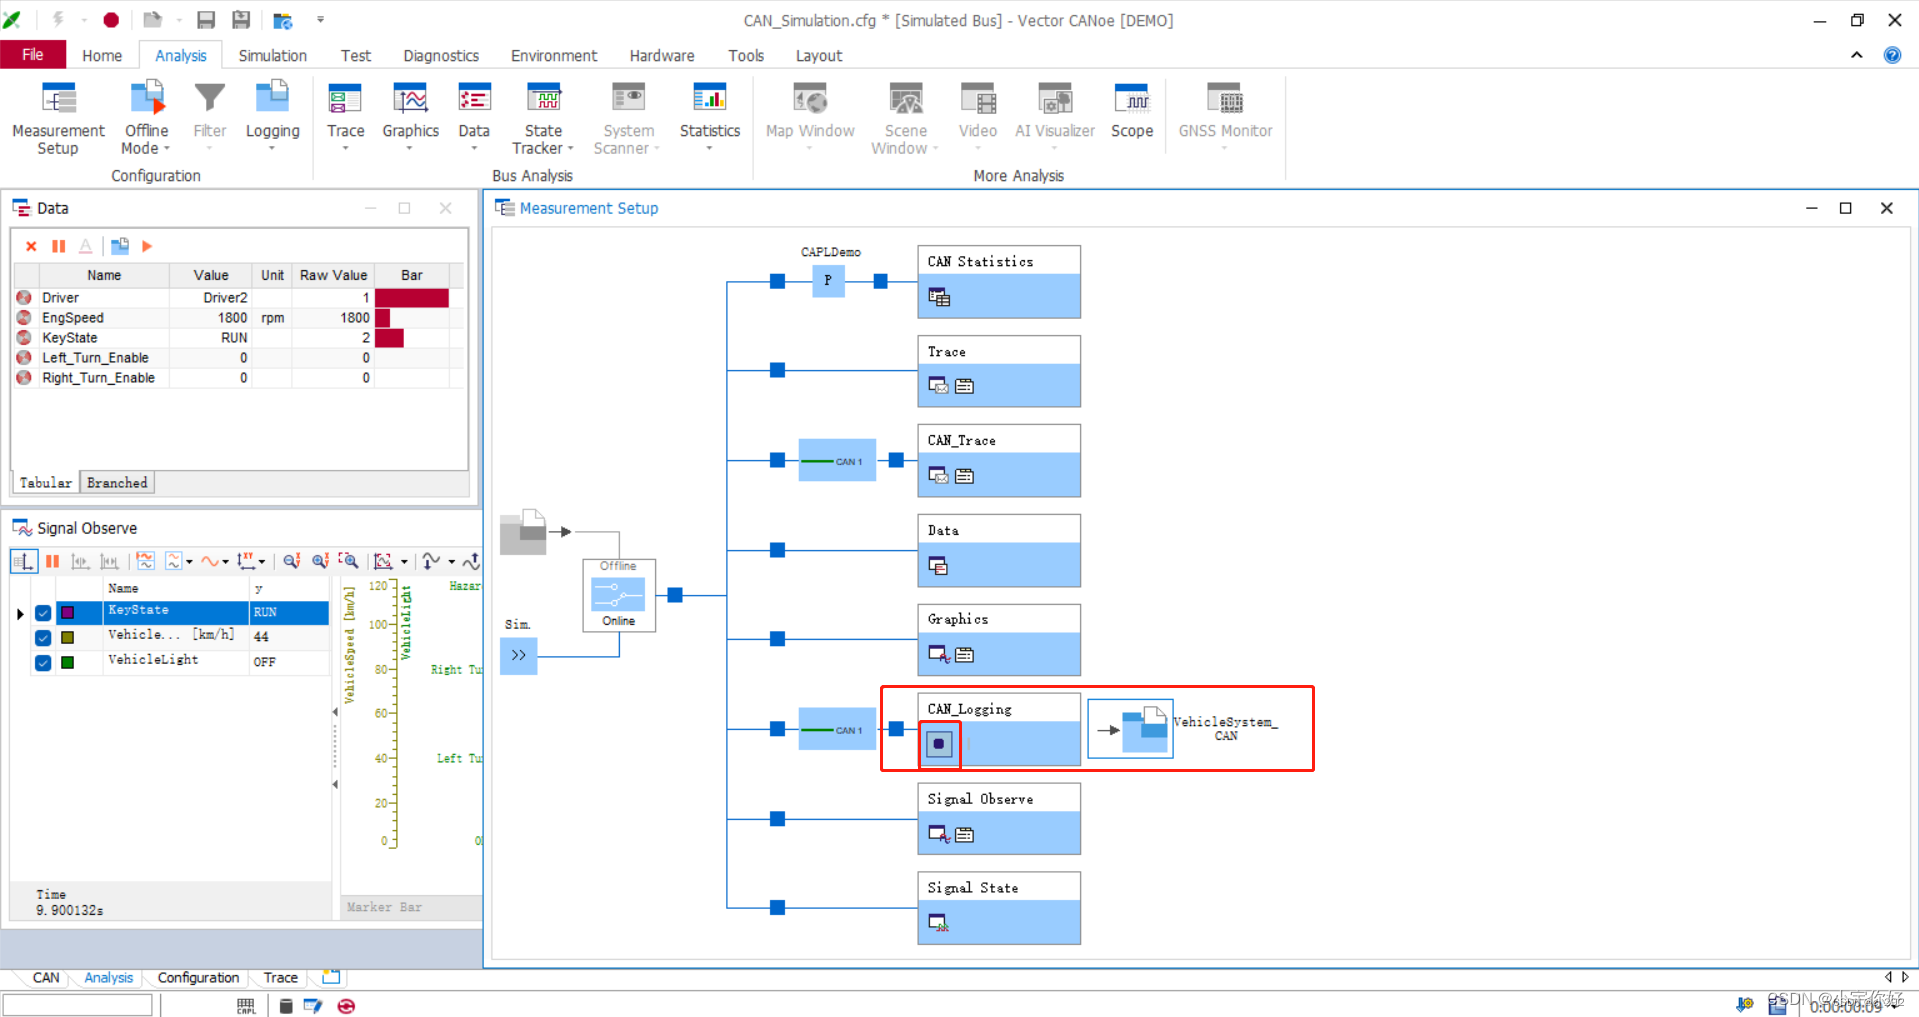Select the Tabular tab in Data window

pyautogui.click(x=46, y=483)
